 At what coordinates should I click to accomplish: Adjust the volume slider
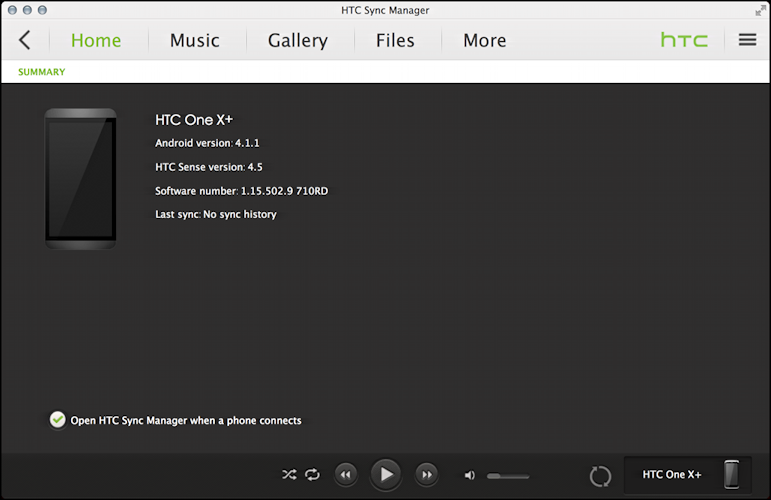tap(507, 475)
